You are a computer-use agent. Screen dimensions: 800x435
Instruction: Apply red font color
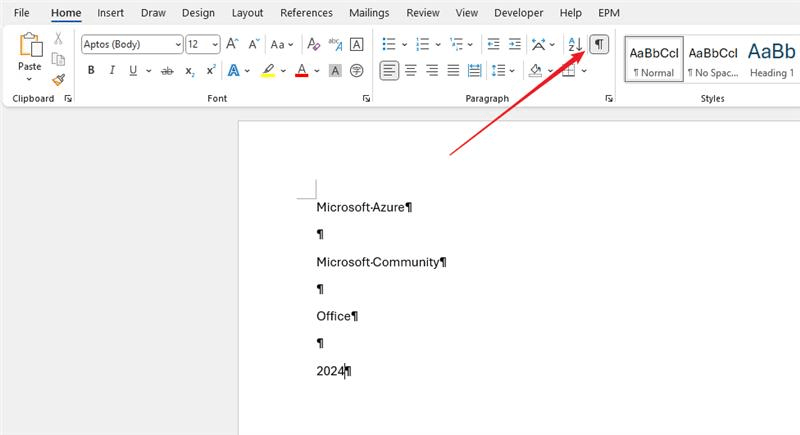302,70
